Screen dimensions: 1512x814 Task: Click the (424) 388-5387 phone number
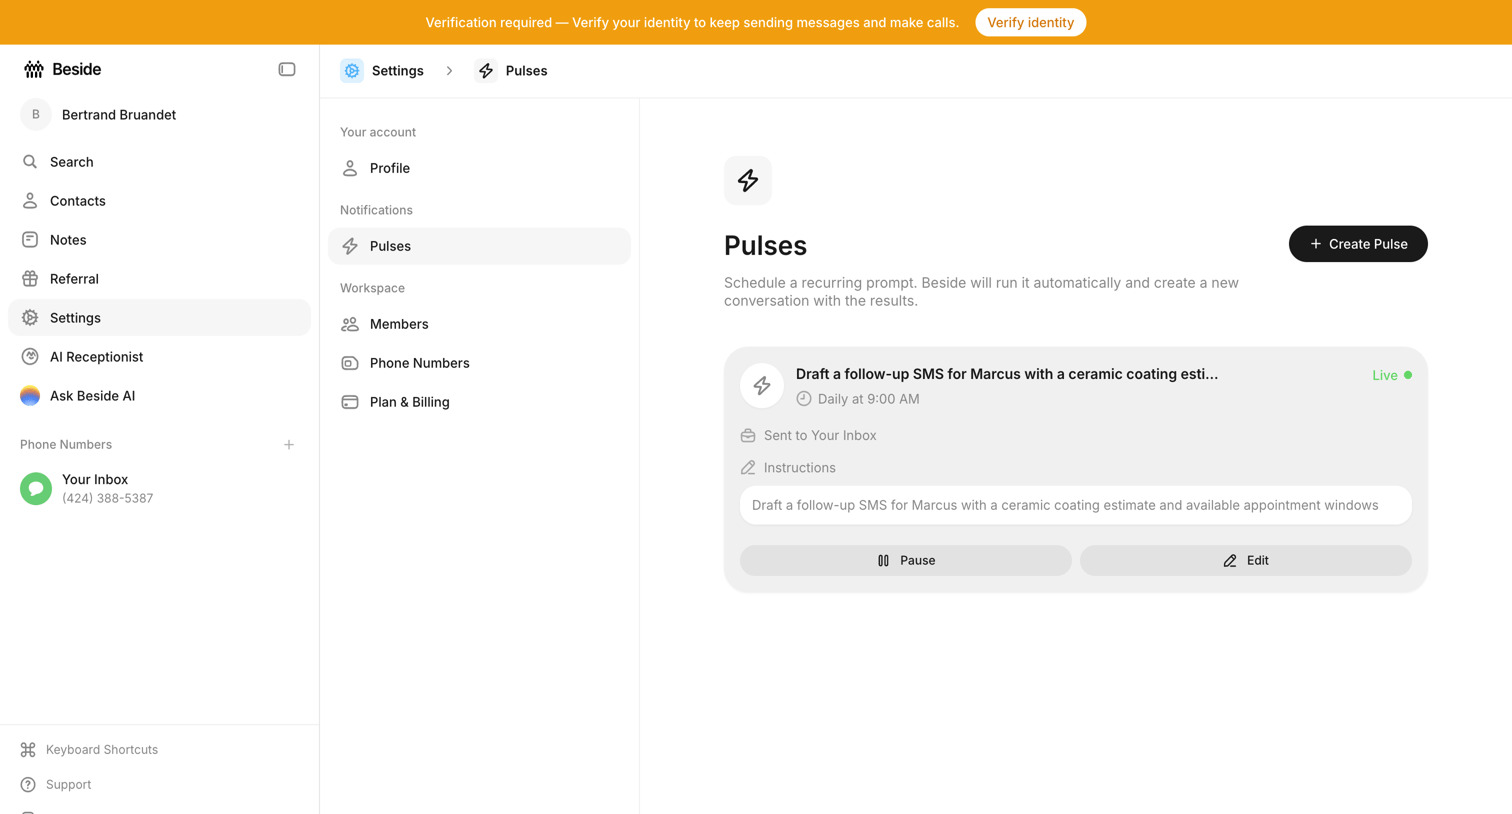tap(107, 498)
